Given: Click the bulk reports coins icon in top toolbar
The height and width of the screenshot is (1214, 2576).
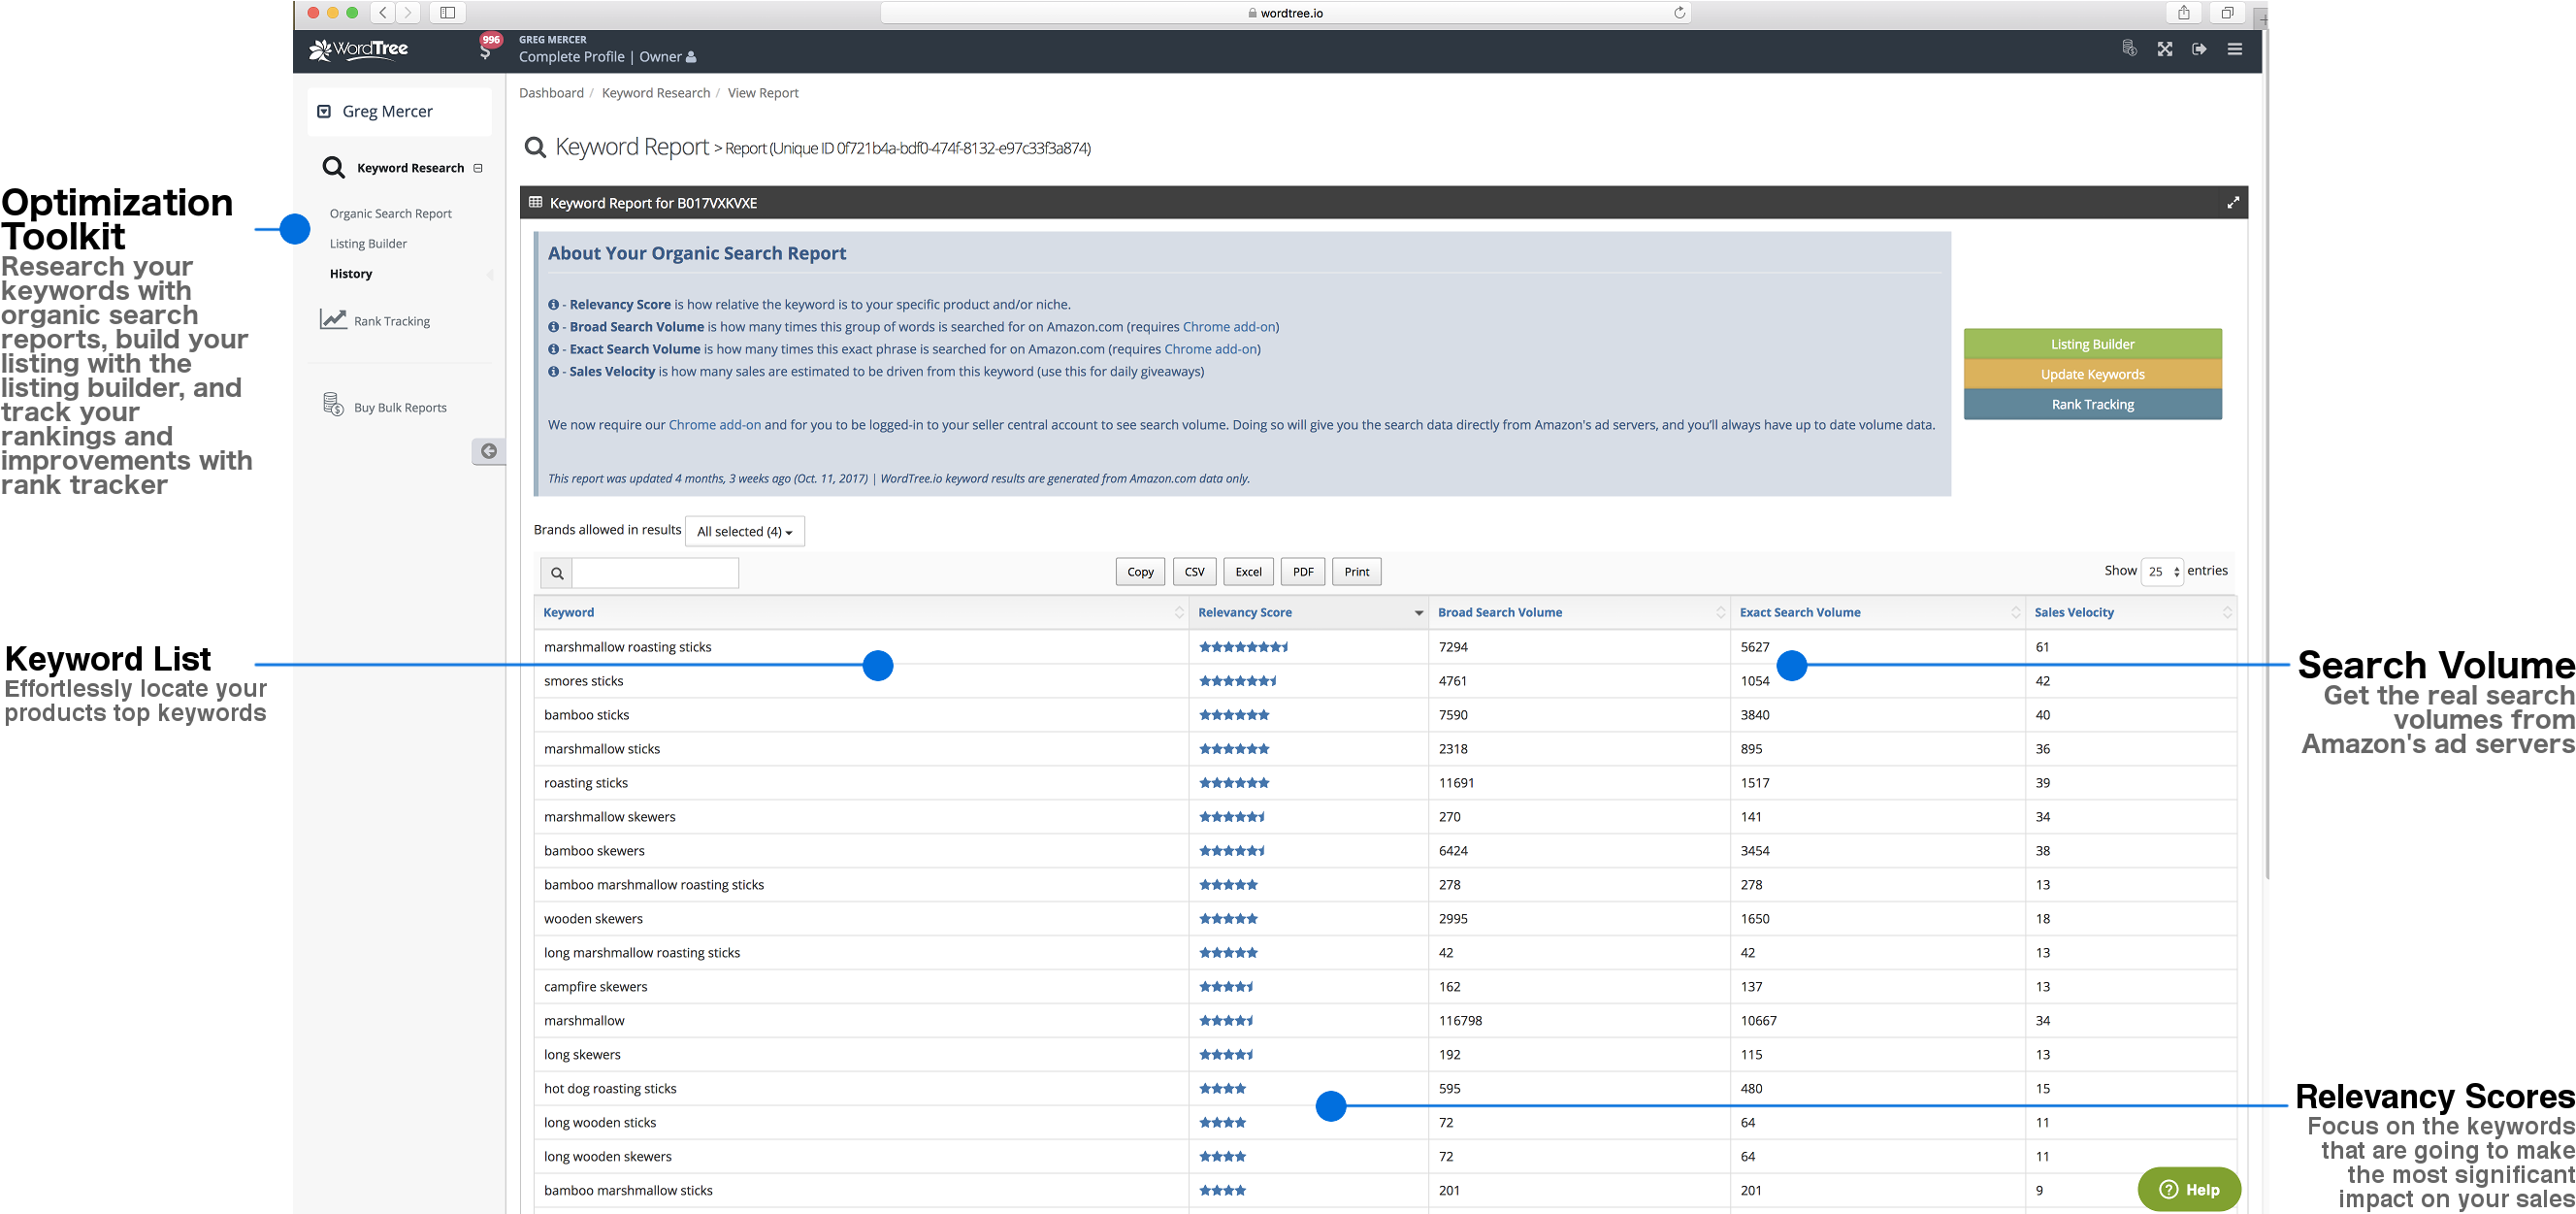Looking at the screenshot, I should (2129, 48).
